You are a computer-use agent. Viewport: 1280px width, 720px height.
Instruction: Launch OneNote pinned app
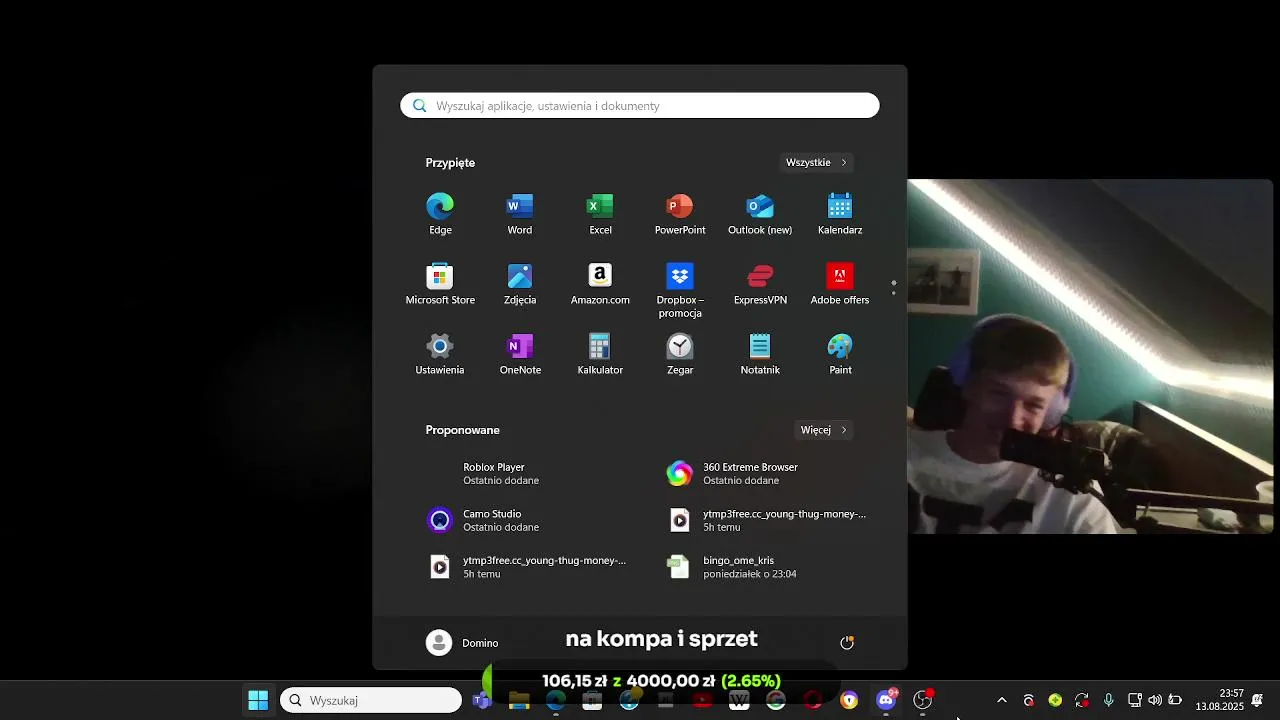520,354
